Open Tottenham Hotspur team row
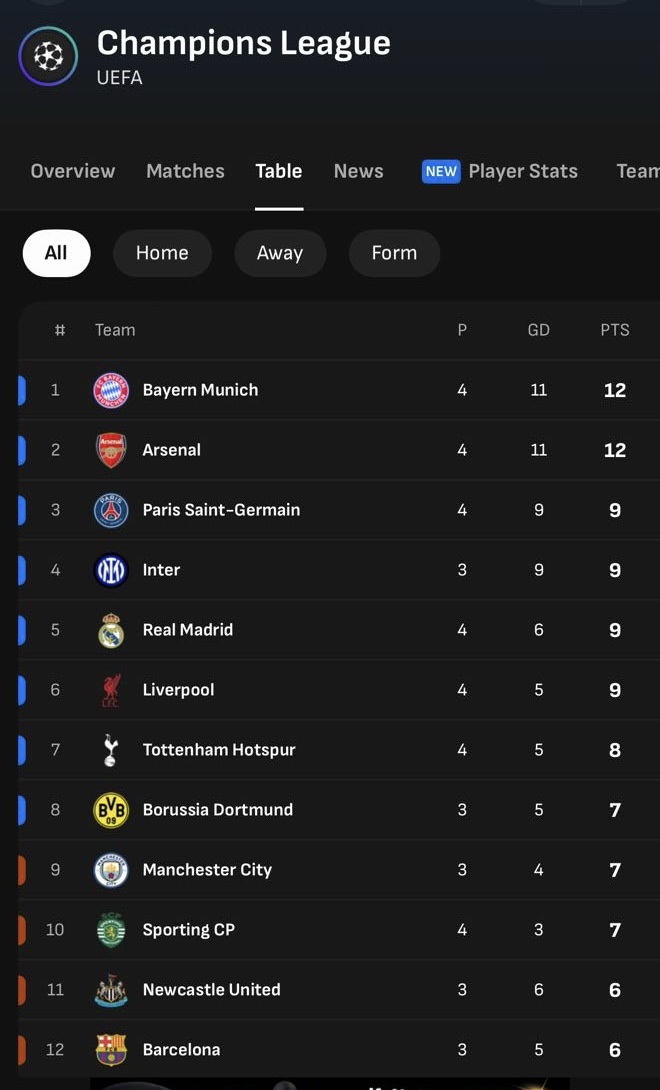This screenshot has width=660, height=1090. click(x=219, y=750)
